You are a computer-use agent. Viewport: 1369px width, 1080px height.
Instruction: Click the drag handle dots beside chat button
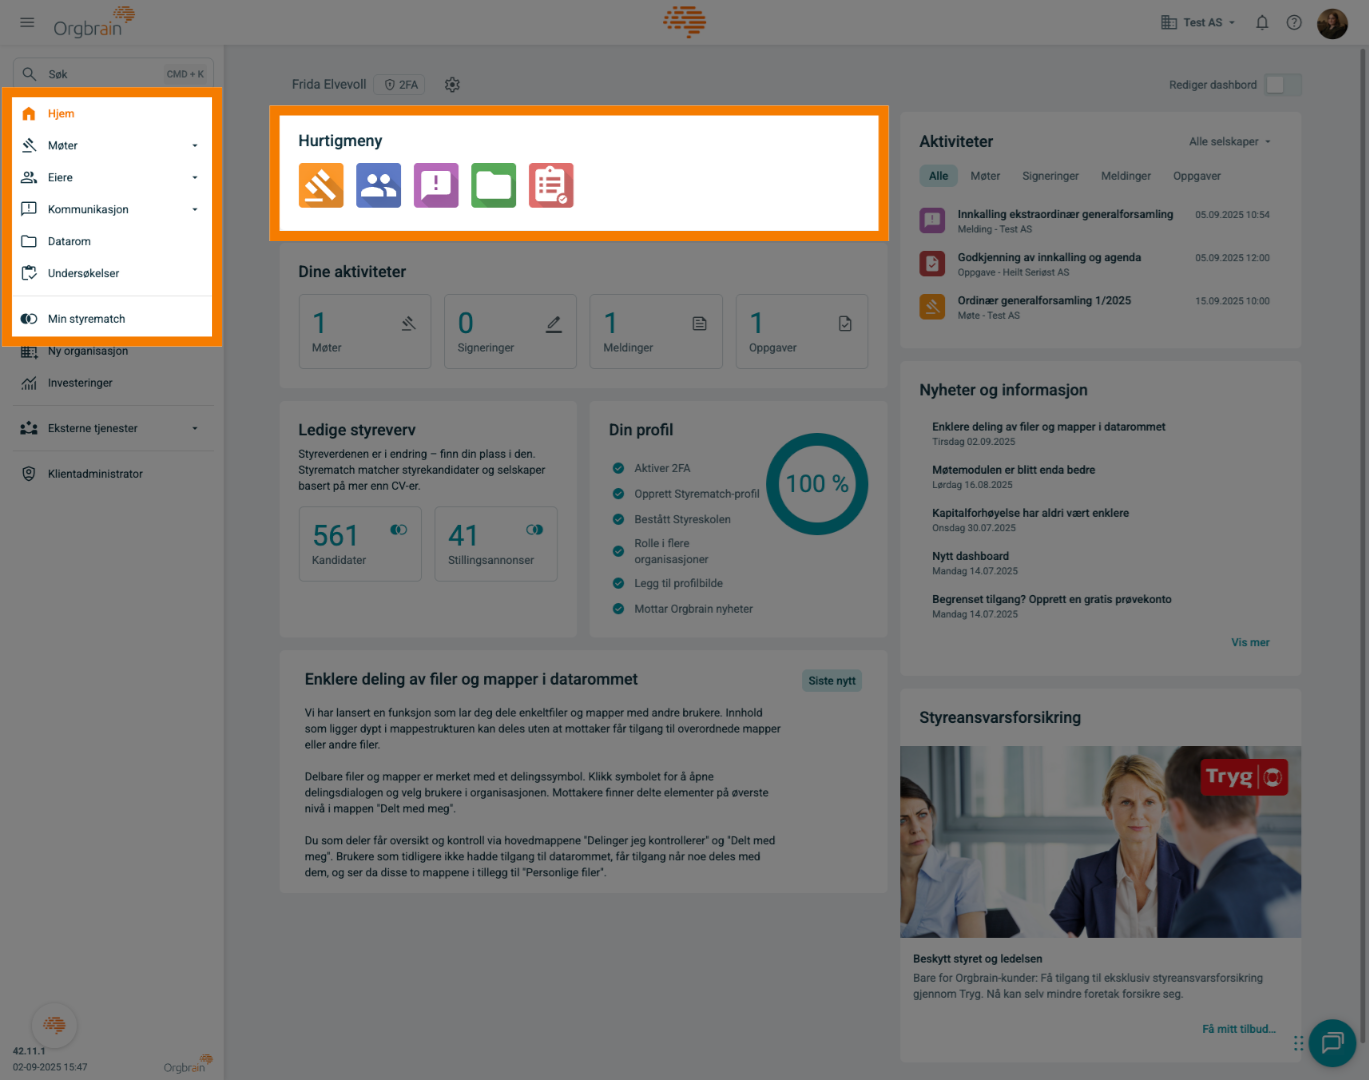(1298, 1043)
